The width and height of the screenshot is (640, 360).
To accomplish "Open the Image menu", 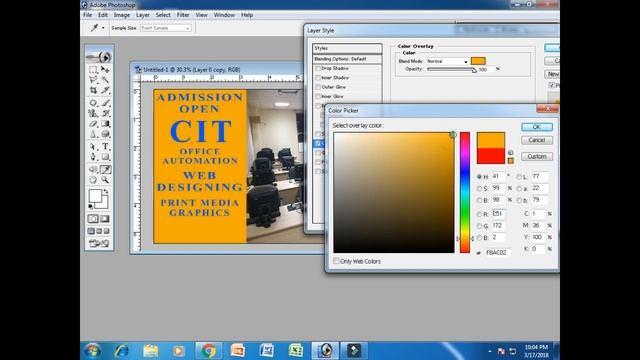I will (122, 15).
